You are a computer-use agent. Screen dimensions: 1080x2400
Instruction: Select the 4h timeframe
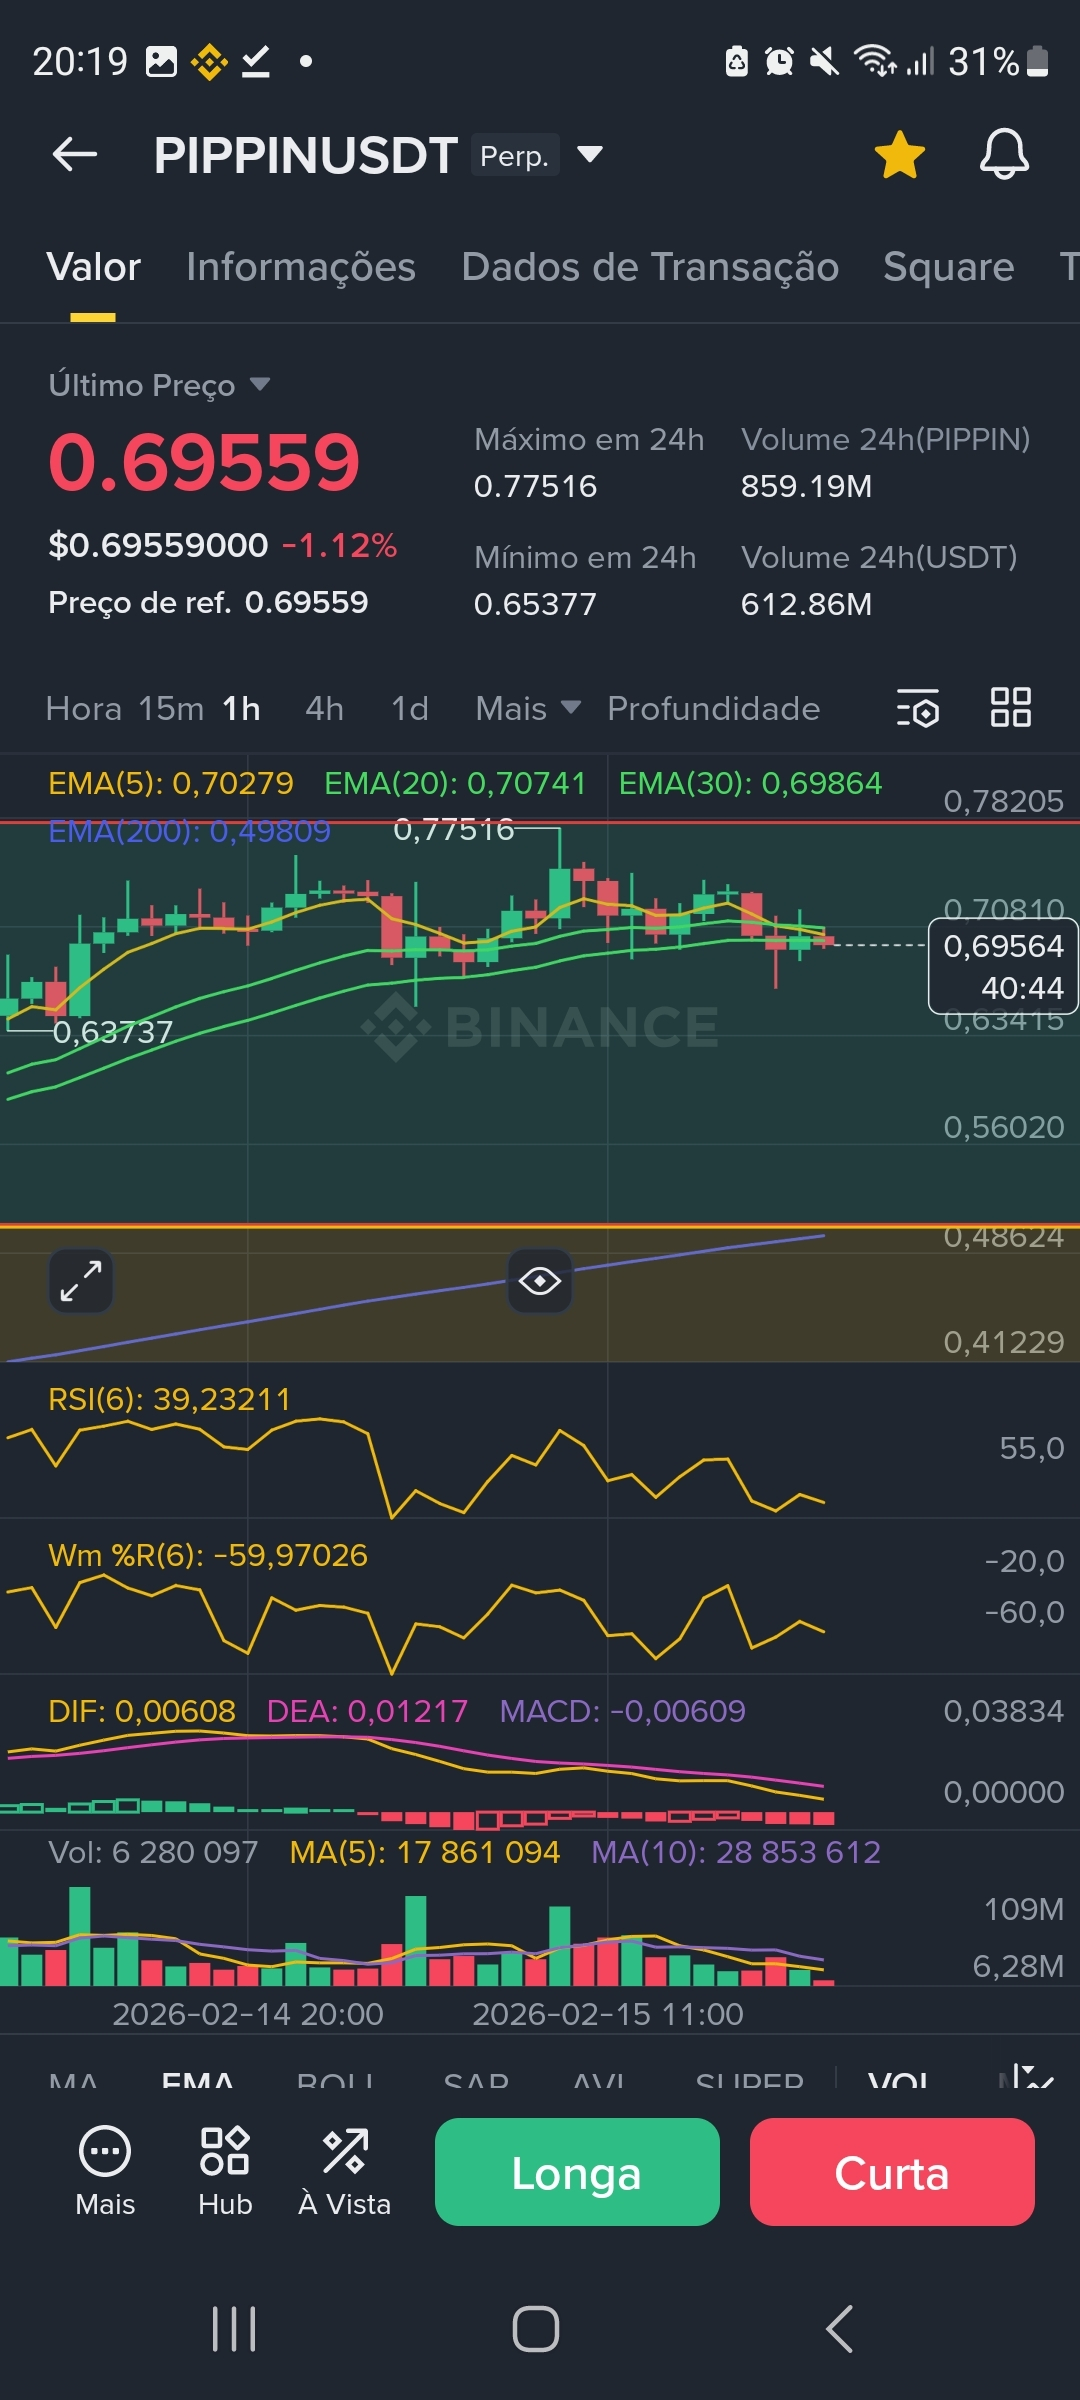pos(324,709)
